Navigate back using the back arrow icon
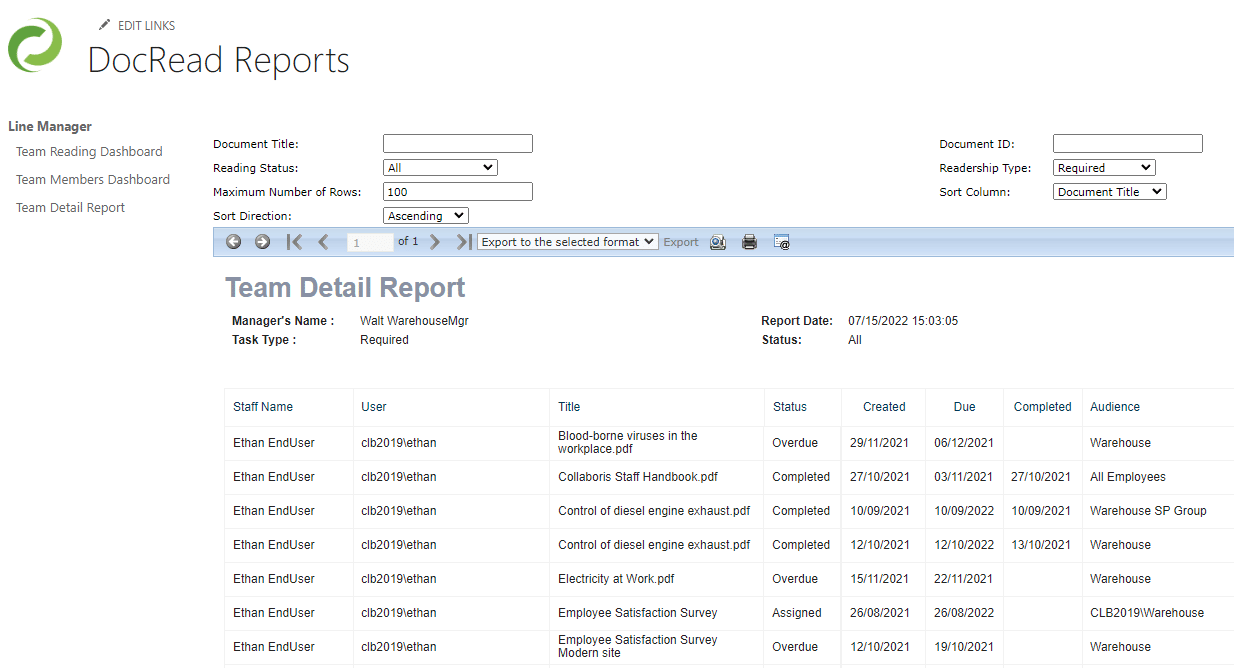Screen dimensions: 1234x668 click(233, 241)
